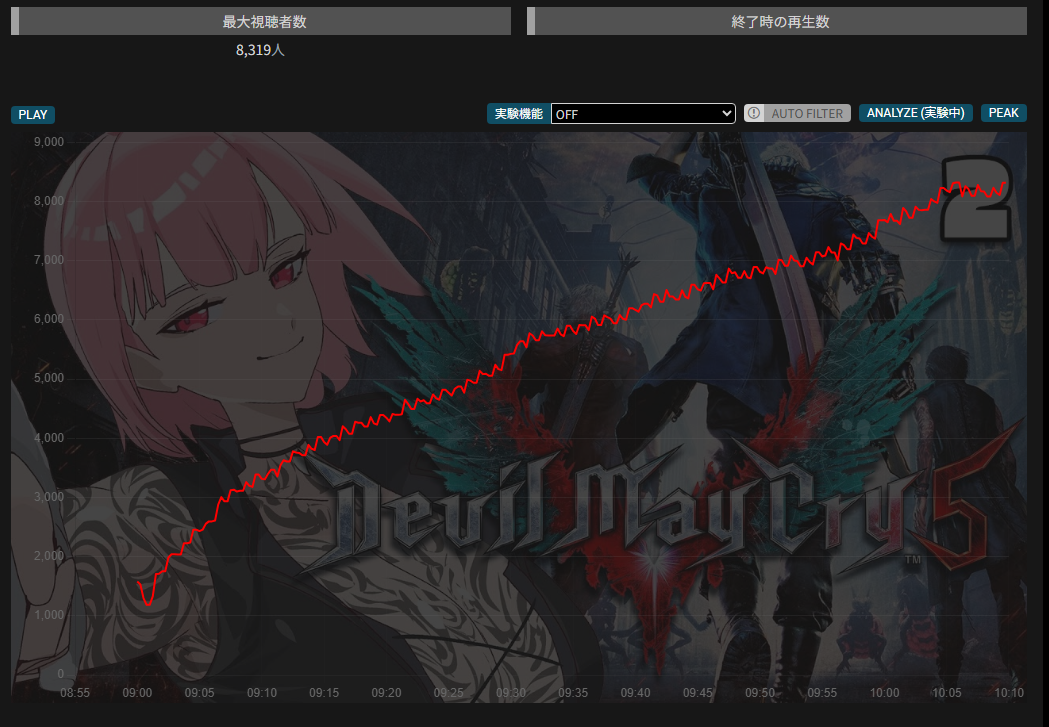Screen dimensions: 1049x727
Task: Click the 実験機能 label
Action: 518,114
